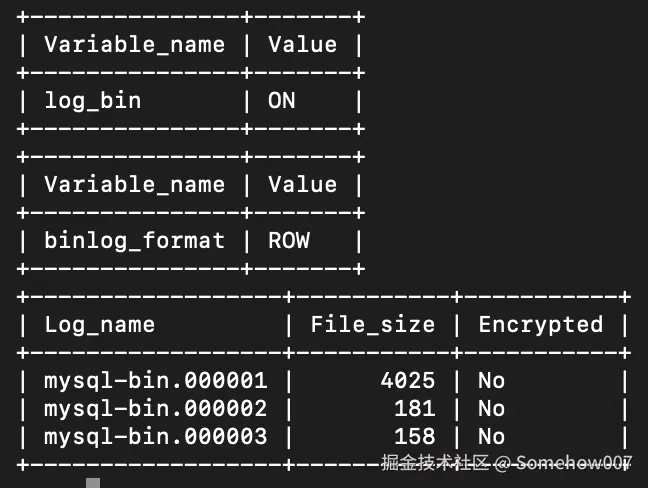Click the Encrypted value No for mysql-bin.000001
Image resolution: width=648 pixels, height=488 pixels.
coord(491,381)
